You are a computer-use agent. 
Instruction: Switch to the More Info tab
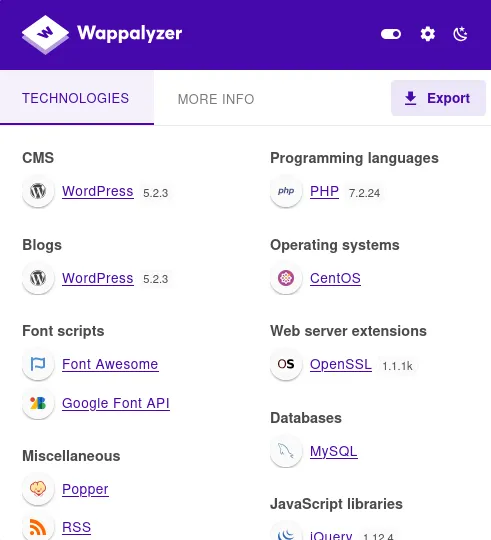216,99
